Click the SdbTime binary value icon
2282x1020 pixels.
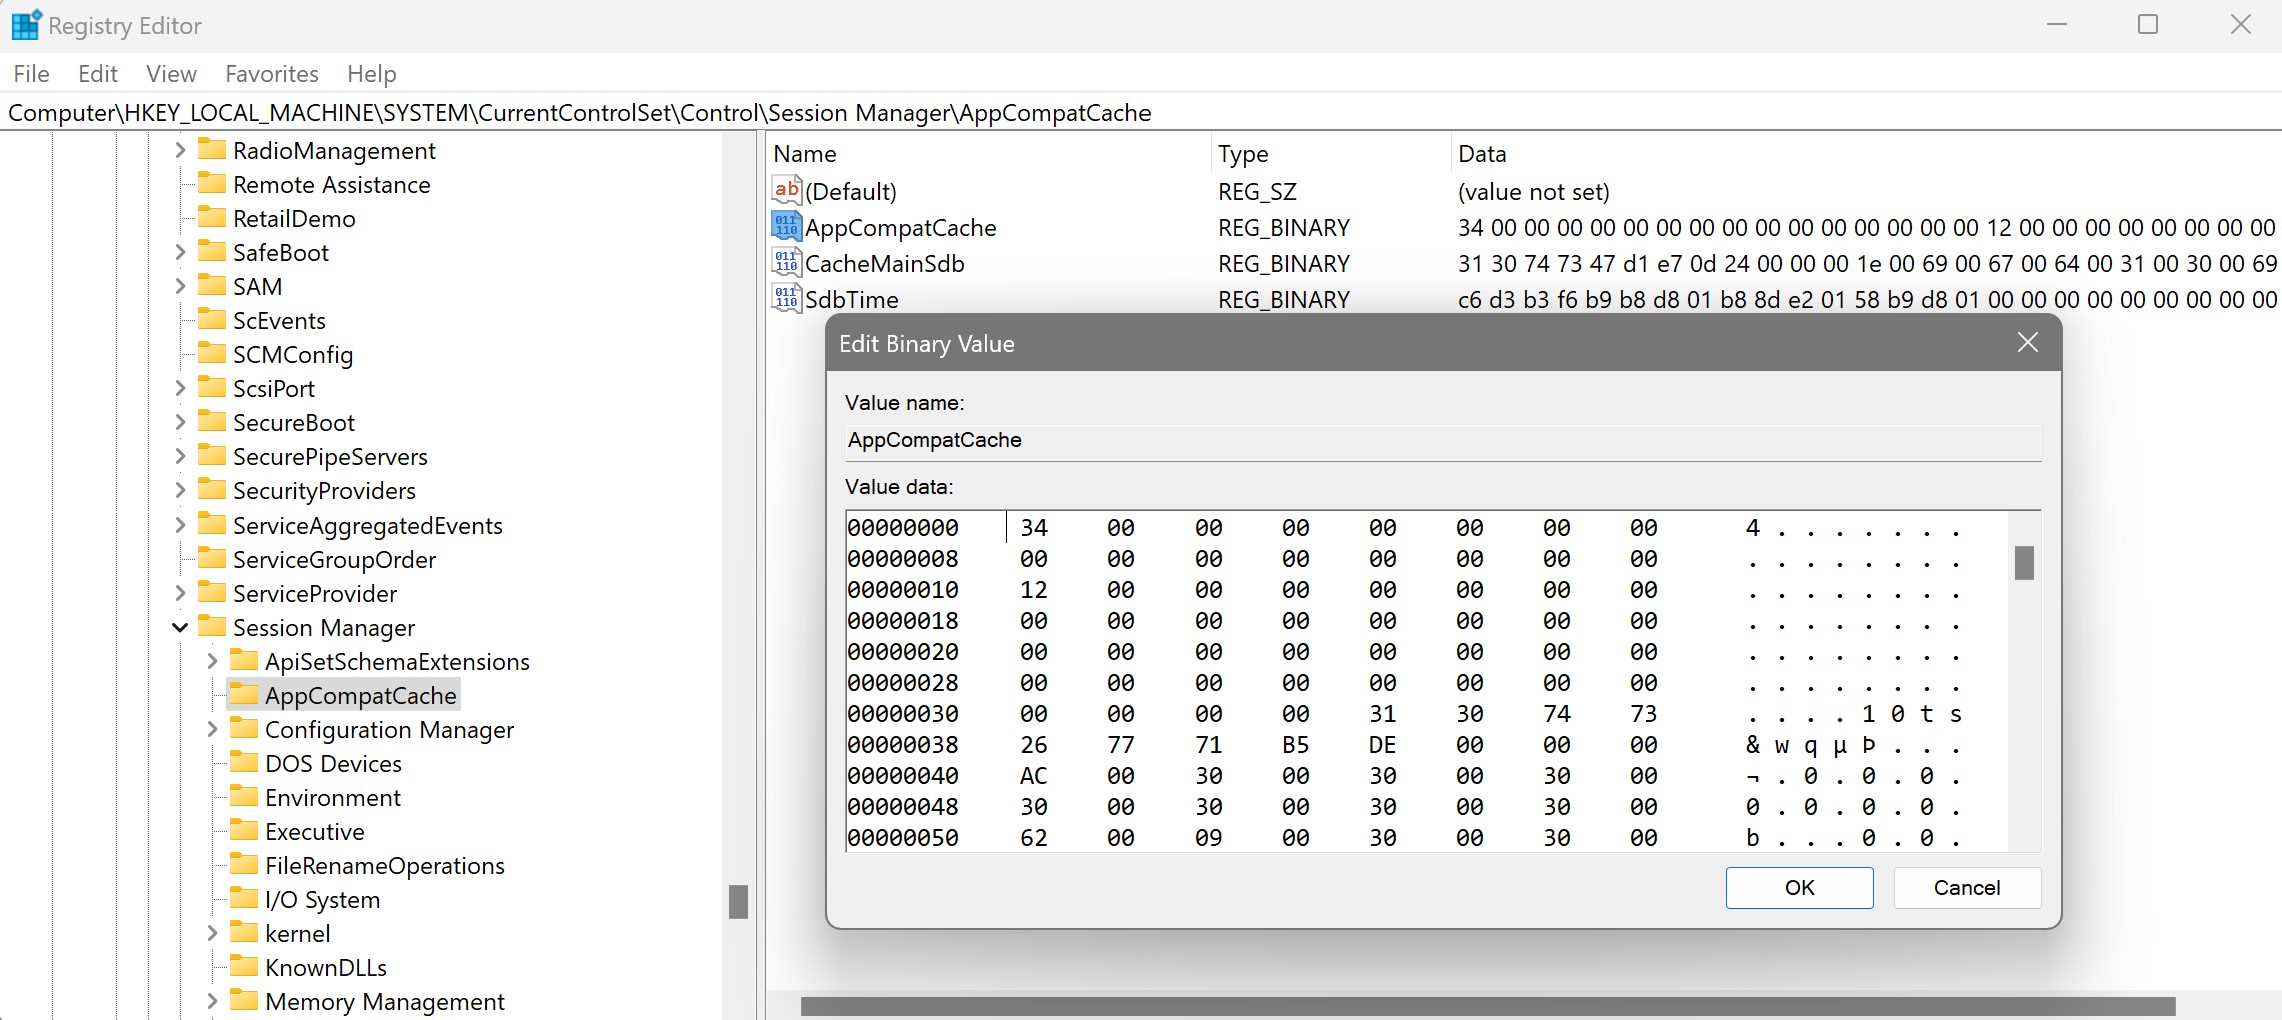click(786, 299)
